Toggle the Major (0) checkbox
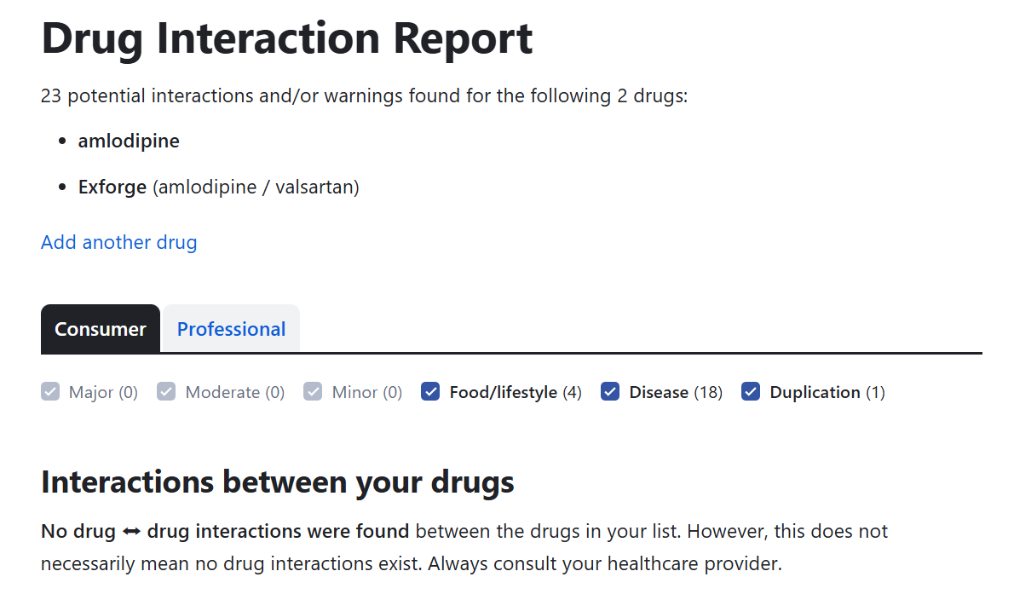The width and height of the screenshot is (1014, 600). click(51, 392)
